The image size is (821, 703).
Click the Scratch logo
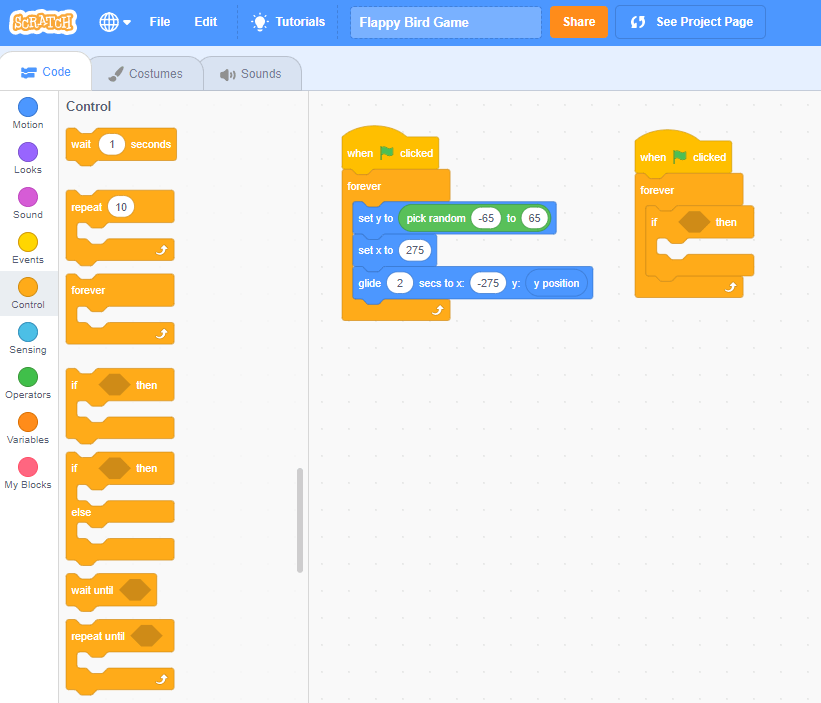pyautogui.click(x=43, y=21)
